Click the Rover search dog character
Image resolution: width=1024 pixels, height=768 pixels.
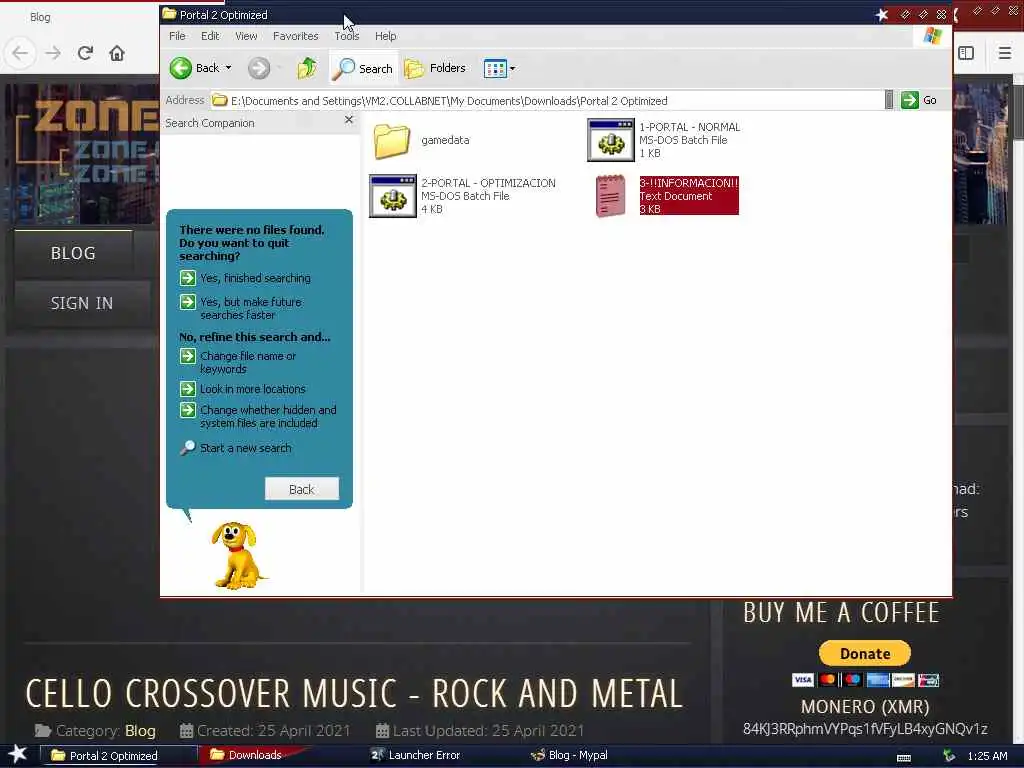click(x=238, y=555)
